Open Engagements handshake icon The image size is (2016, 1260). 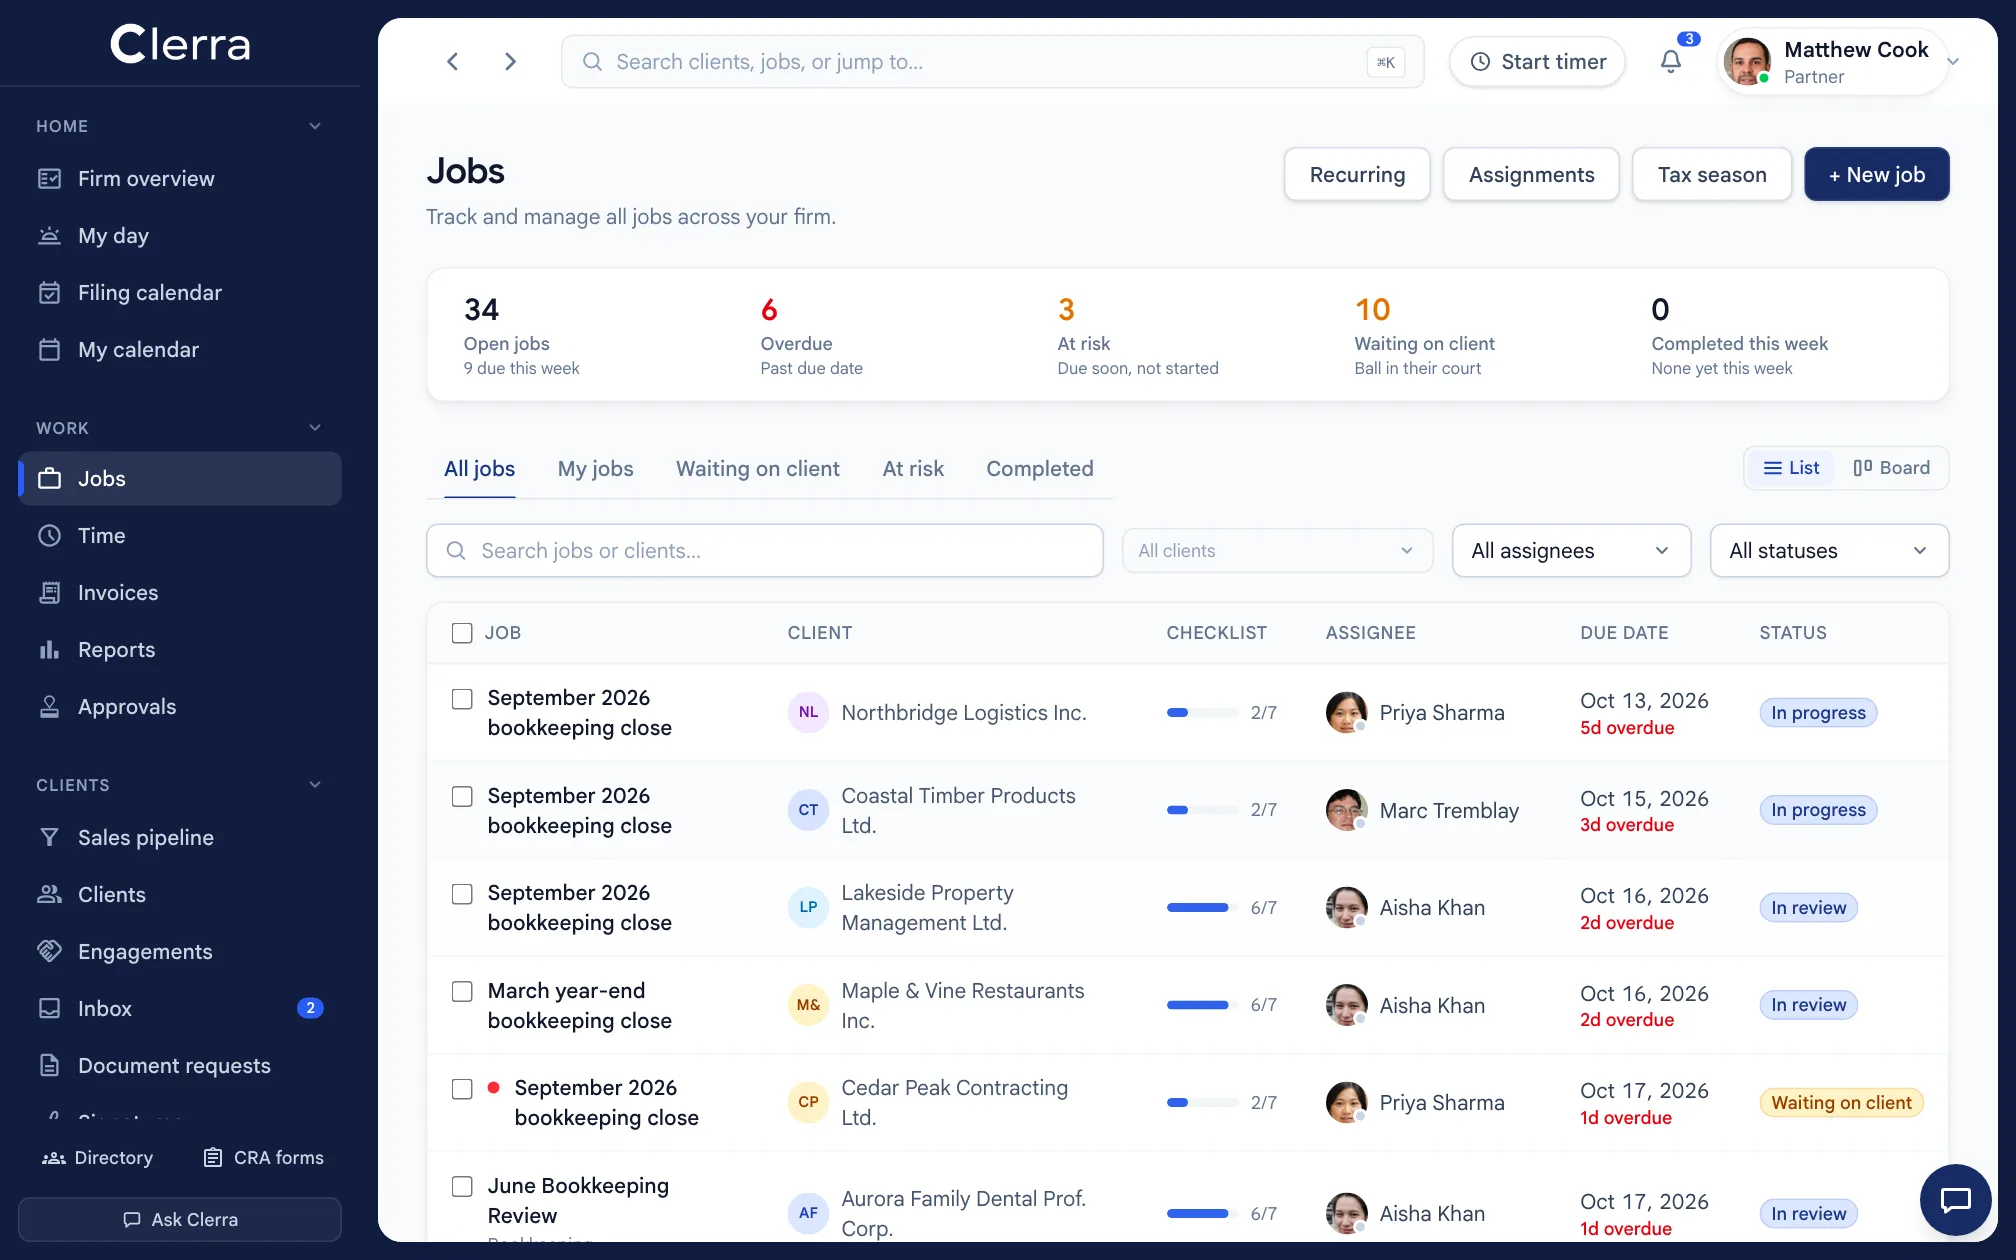click(x=49, y=952)
